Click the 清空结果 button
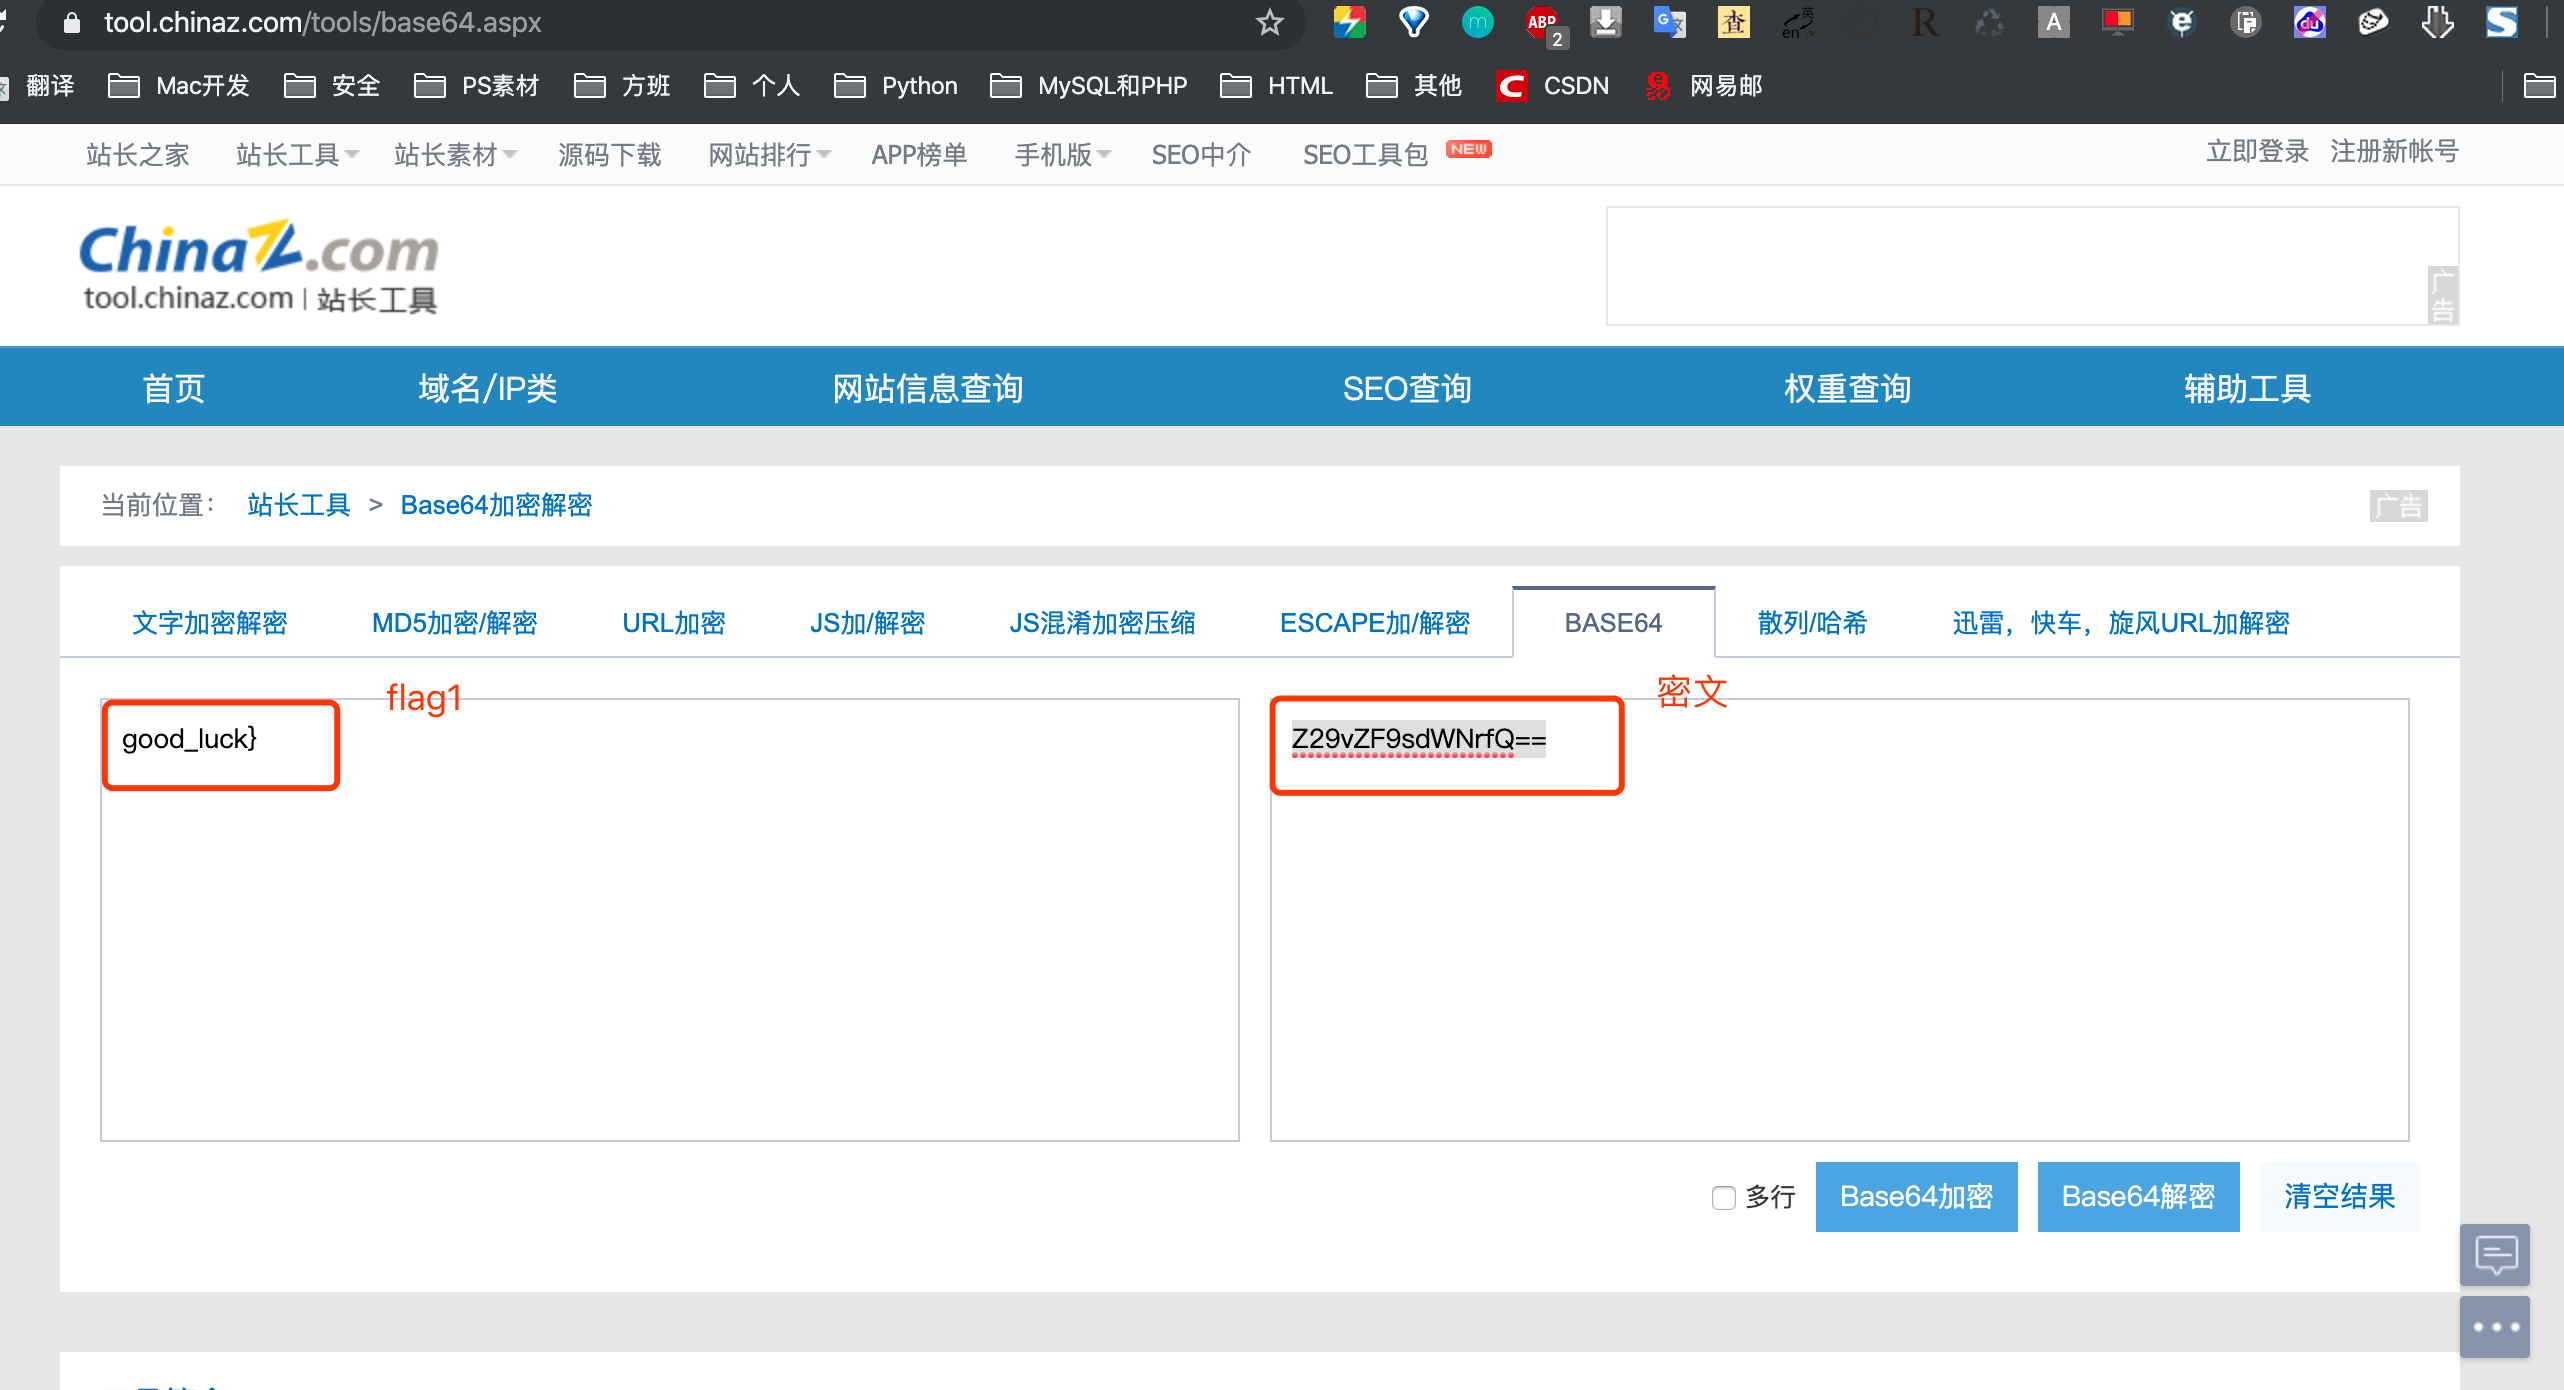Image resolution: width=2564 pixels, height=1390 pixels. tap(2339, 1197)
